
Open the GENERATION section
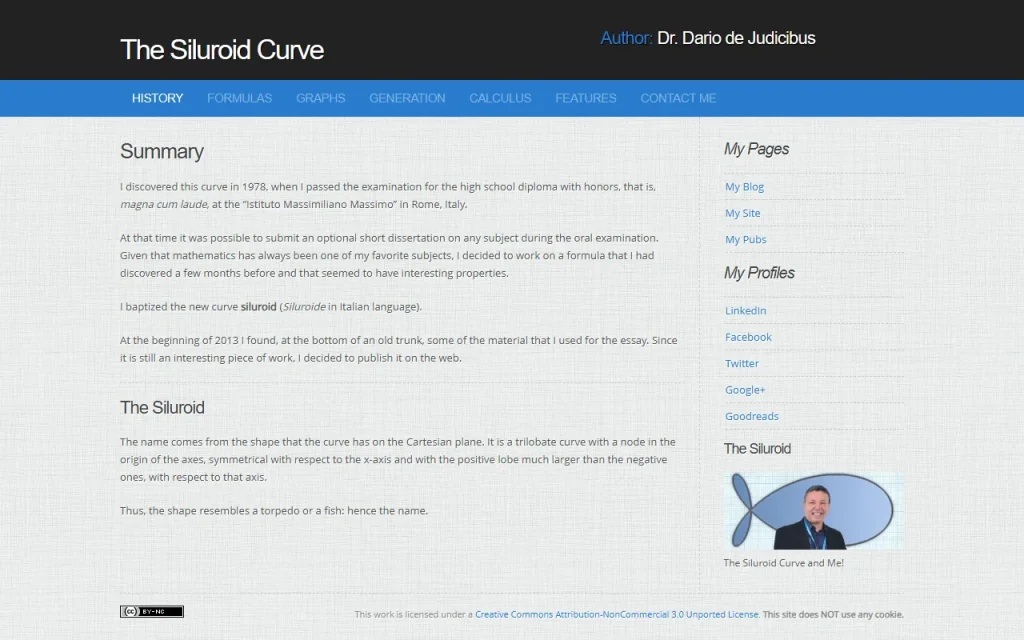point(407,99)
